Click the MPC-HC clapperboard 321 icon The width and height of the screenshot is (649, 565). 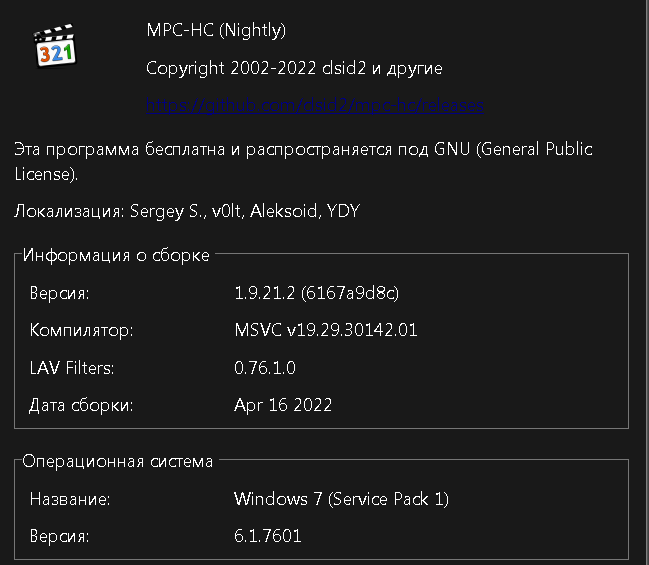click(55, 45)
